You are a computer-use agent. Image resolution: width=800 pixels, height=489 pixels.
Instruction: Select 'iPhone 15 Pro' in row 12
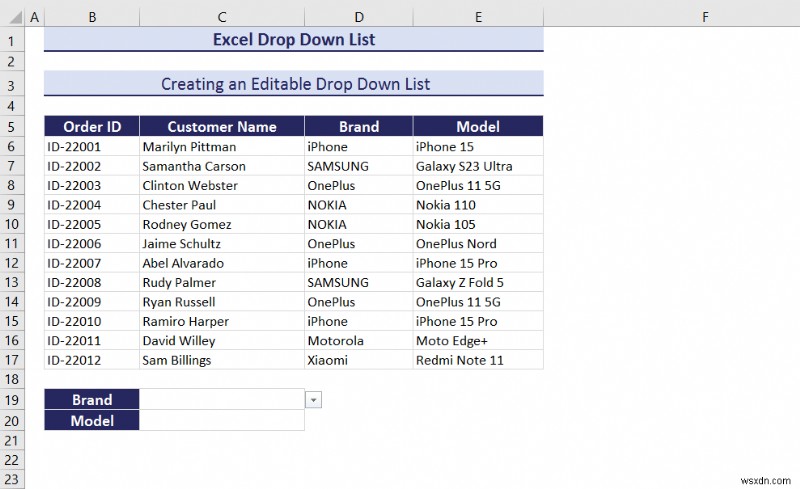pos(478,263)
